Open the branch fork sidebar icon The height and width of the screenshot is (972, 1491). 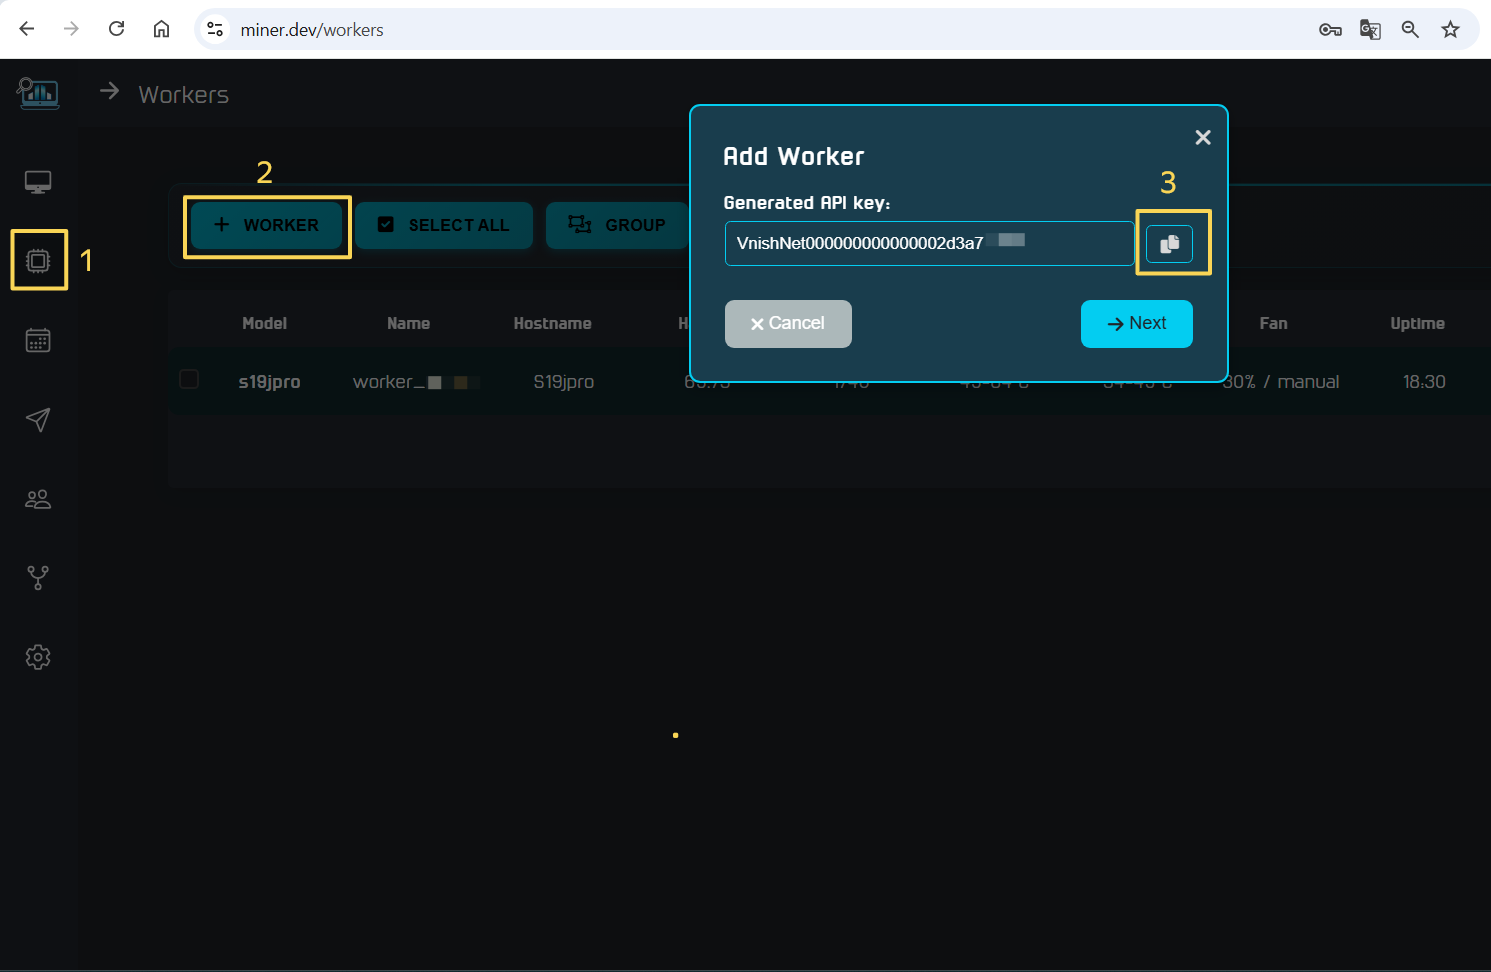point(38,578)
